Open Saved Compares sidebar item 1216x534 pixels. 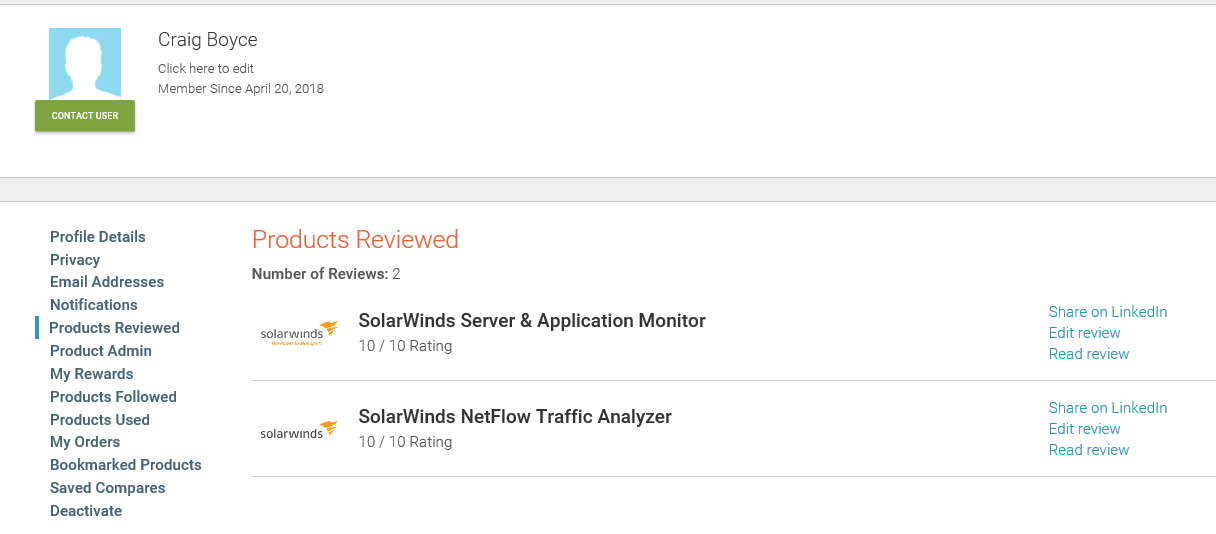coord(108,488)
